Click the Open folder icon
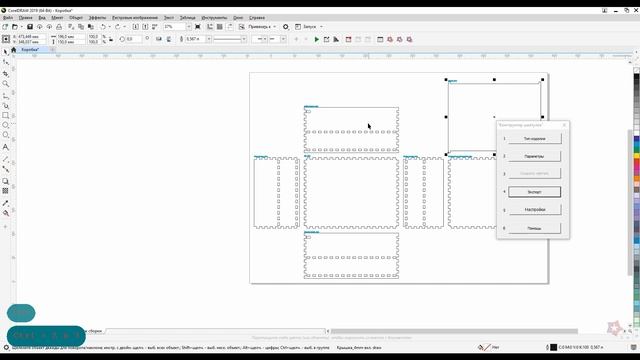Screen dimensions: 640x360 tap(15, 27)
